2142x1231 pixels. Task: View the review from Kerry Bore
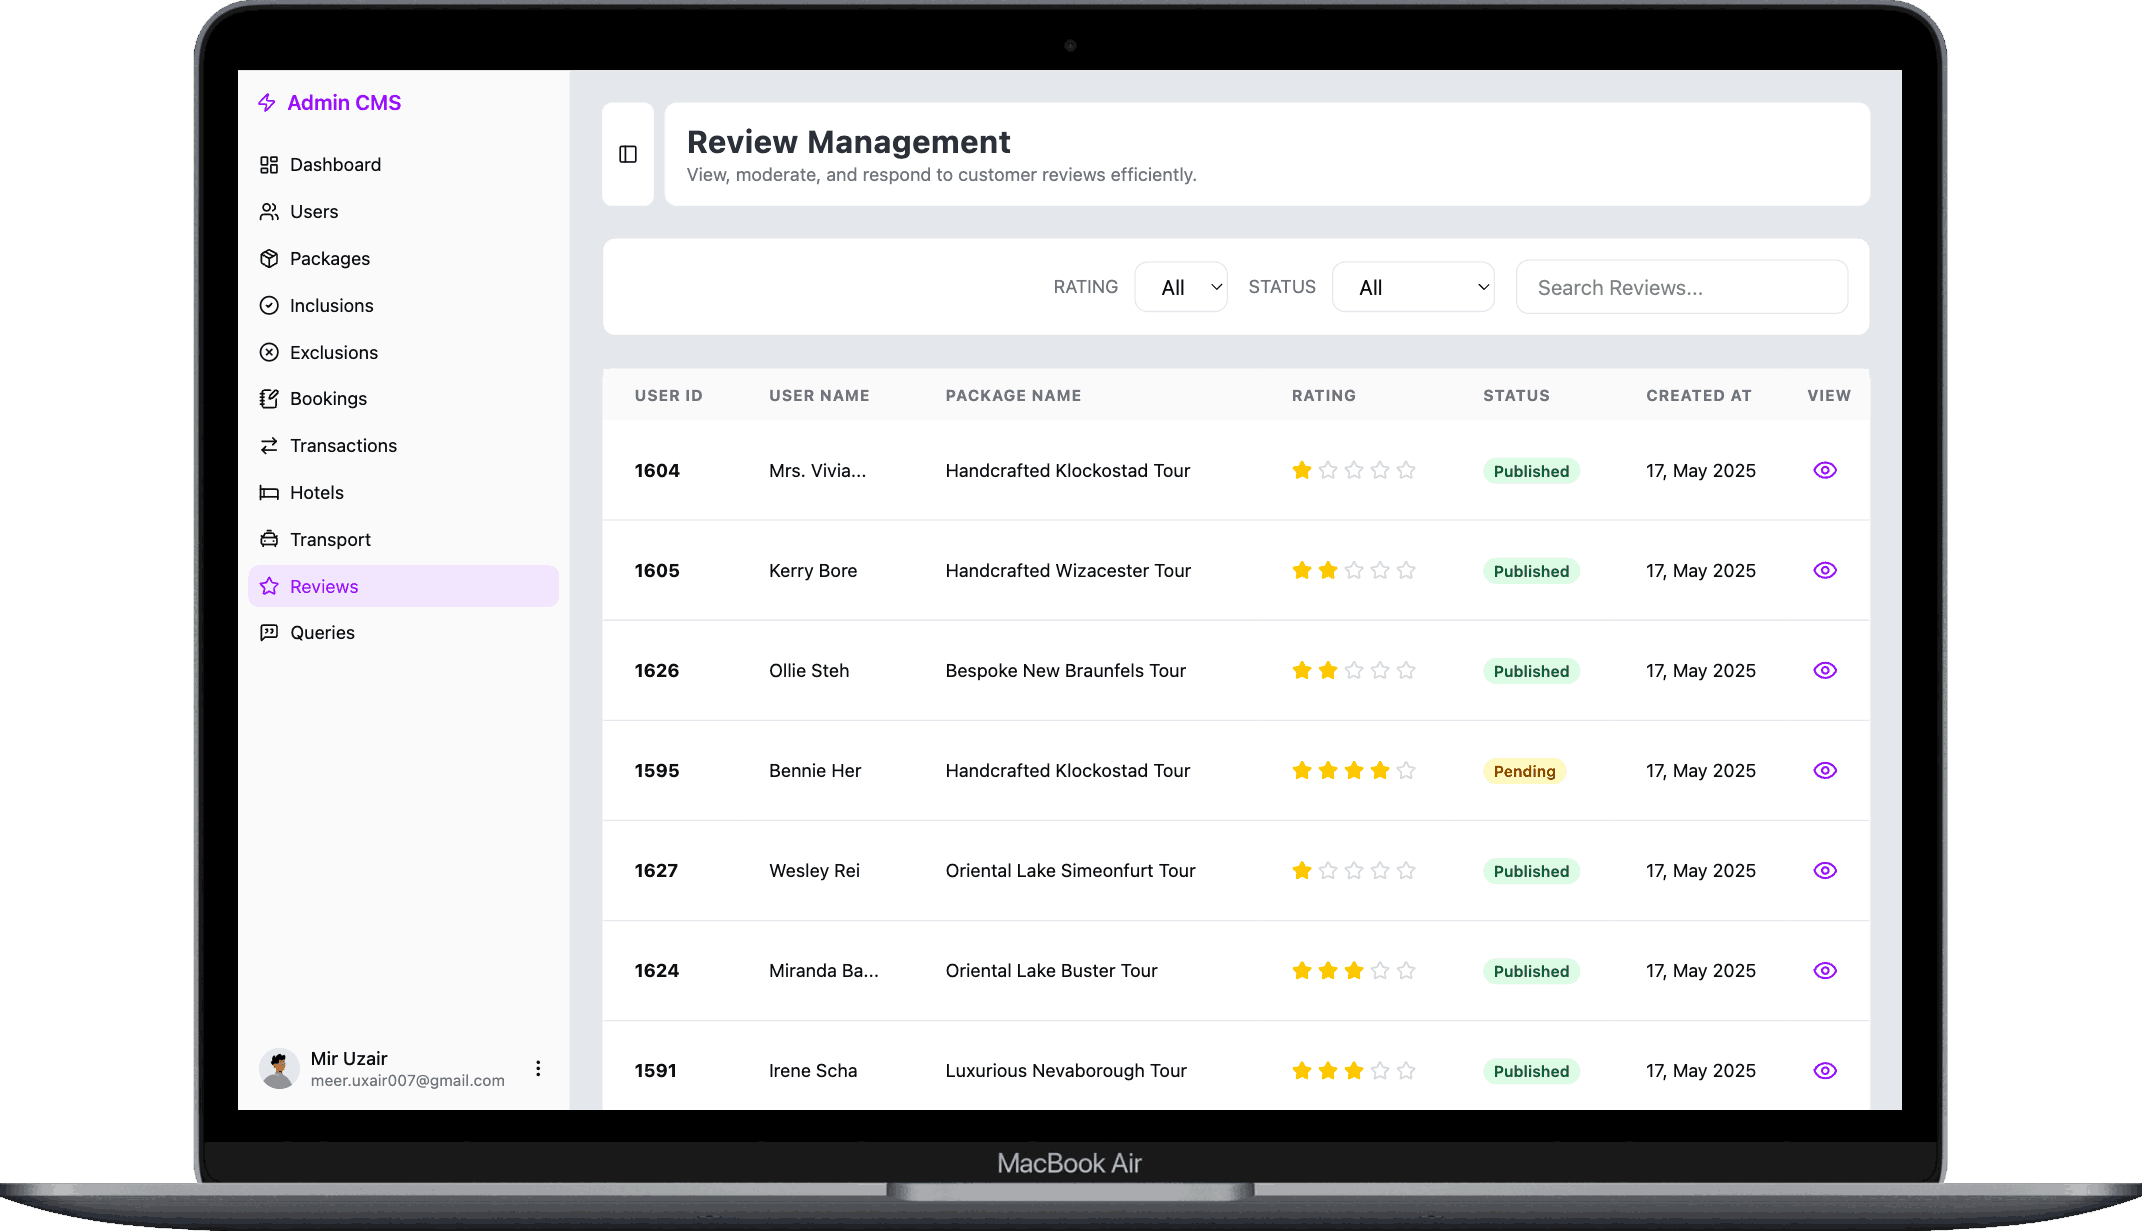(1824, 570)
